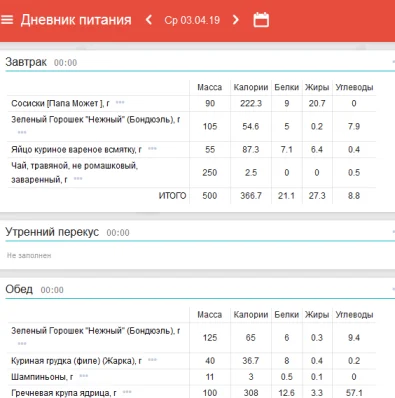Open options dots for Сосиски [Папа Может]

tap(120, 102)
